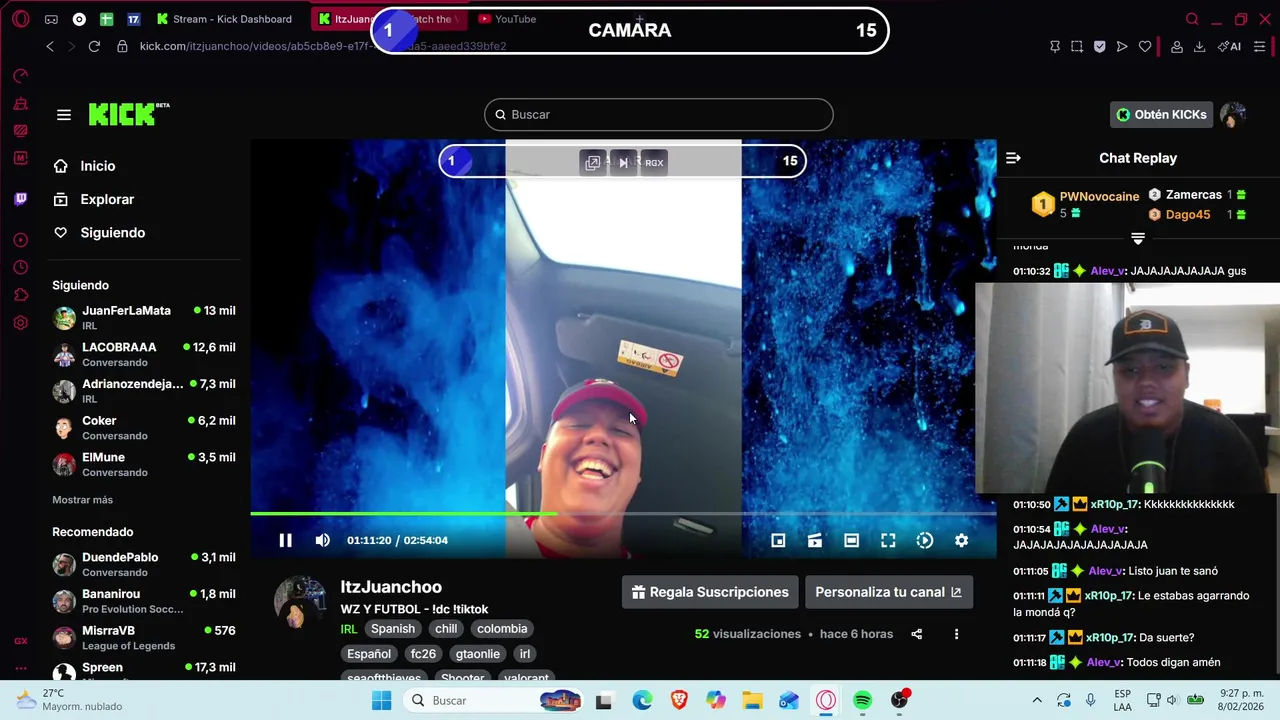The height and width of the screenshot is (720, 1280).
Task: Open ItzJuanchoo channel avatar
Action: click(300, 602)
